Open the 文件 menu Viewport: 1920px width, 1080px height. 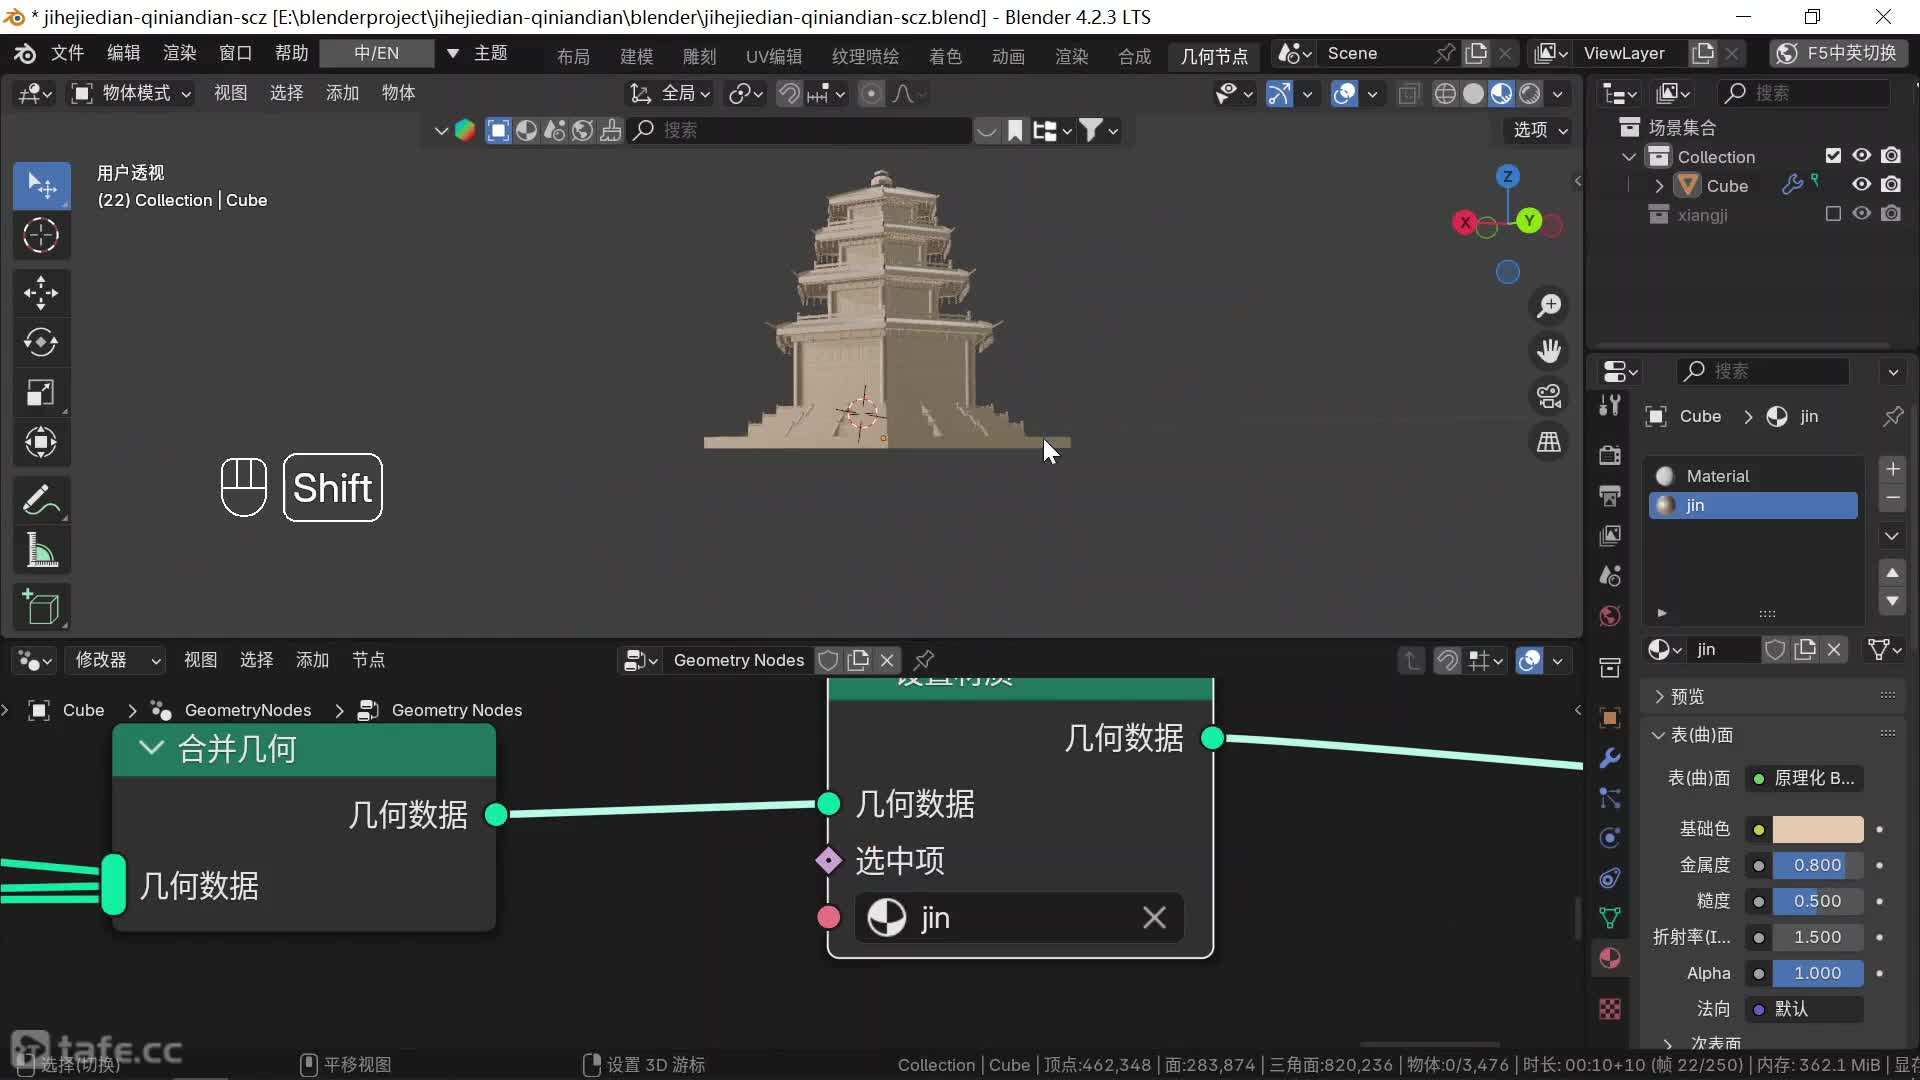tap(67, 53)
